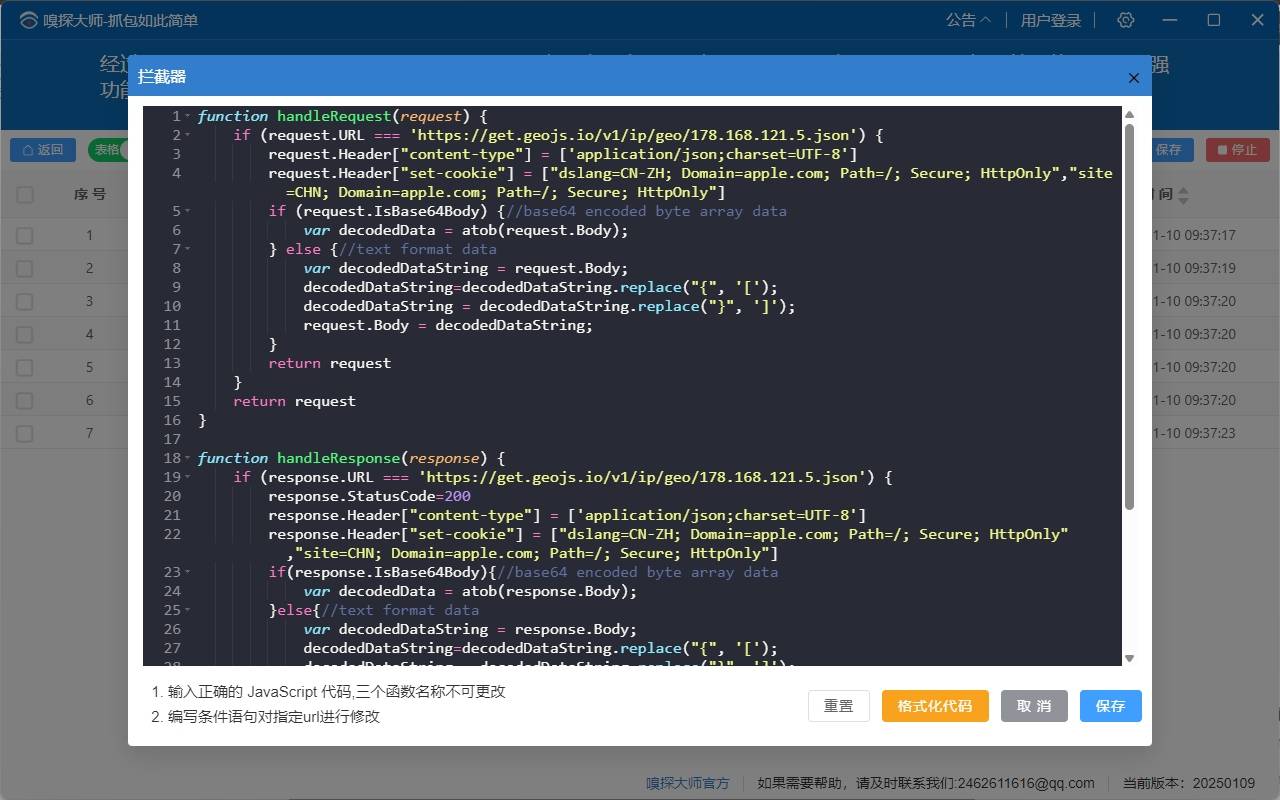The height and width of the screenshot is (800, 1280).
Task: Close the 拦截器 dialog with X
Action: coord(1133,78)
